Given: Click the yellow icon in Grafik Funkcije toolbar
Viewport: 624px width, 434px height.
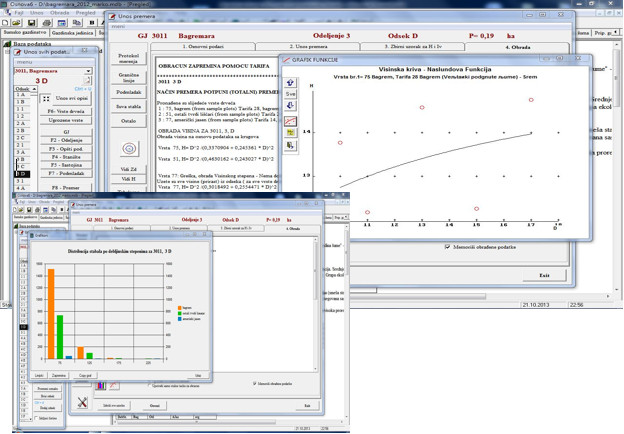Looking at the screenshot, I should 290,133.
